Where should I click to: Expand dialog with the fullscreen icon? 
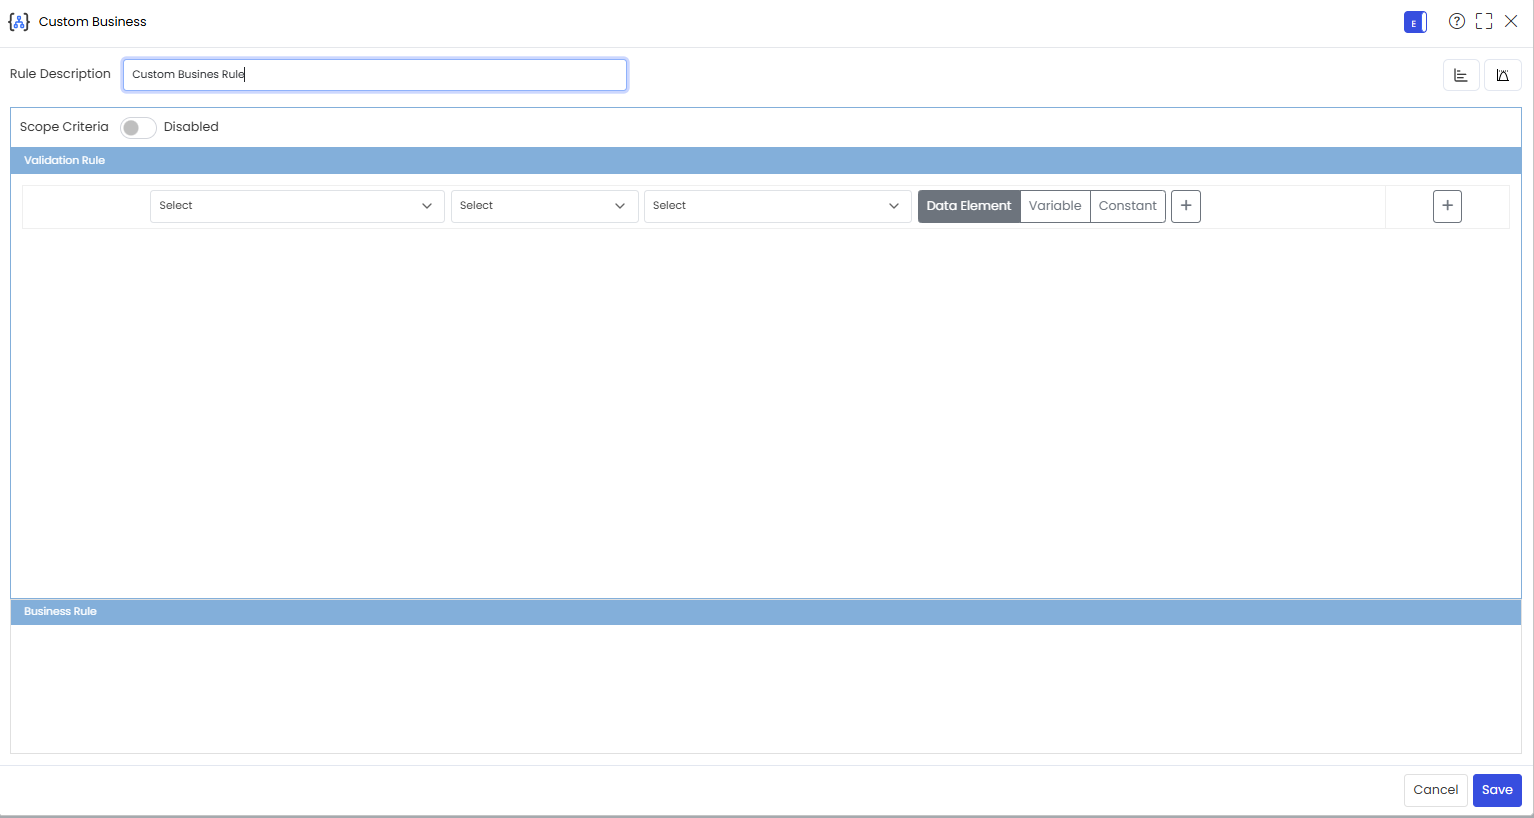tap(1484, 21)
